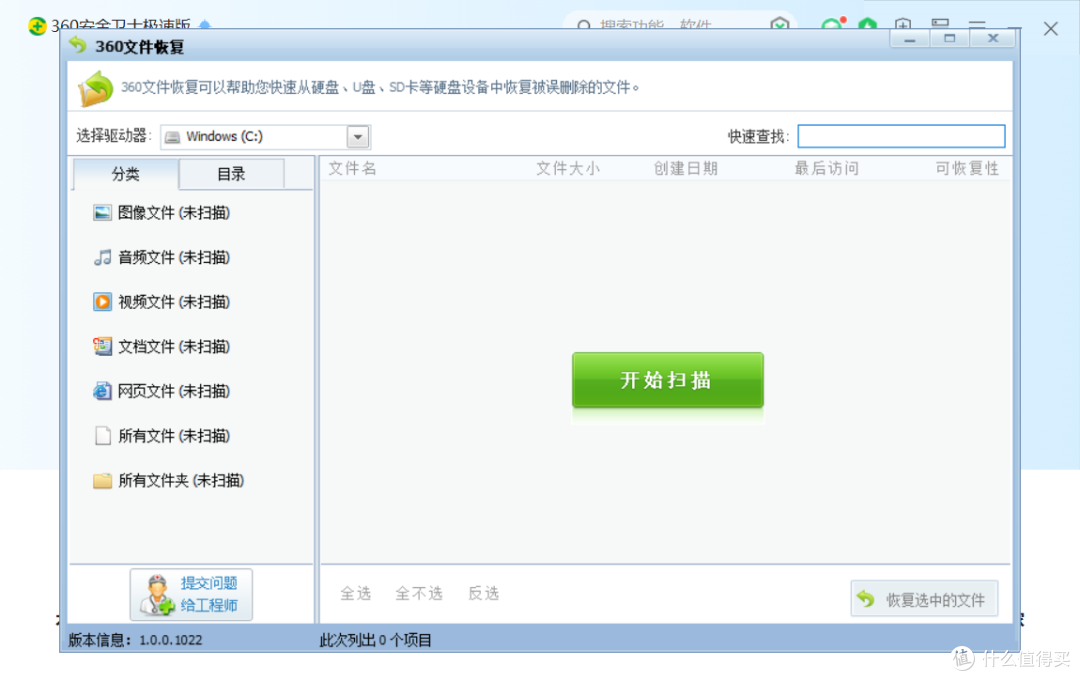This screenshot has height=681, width=1080.
Task: Click the image file picture icon
Action: [x=102, y=213]
